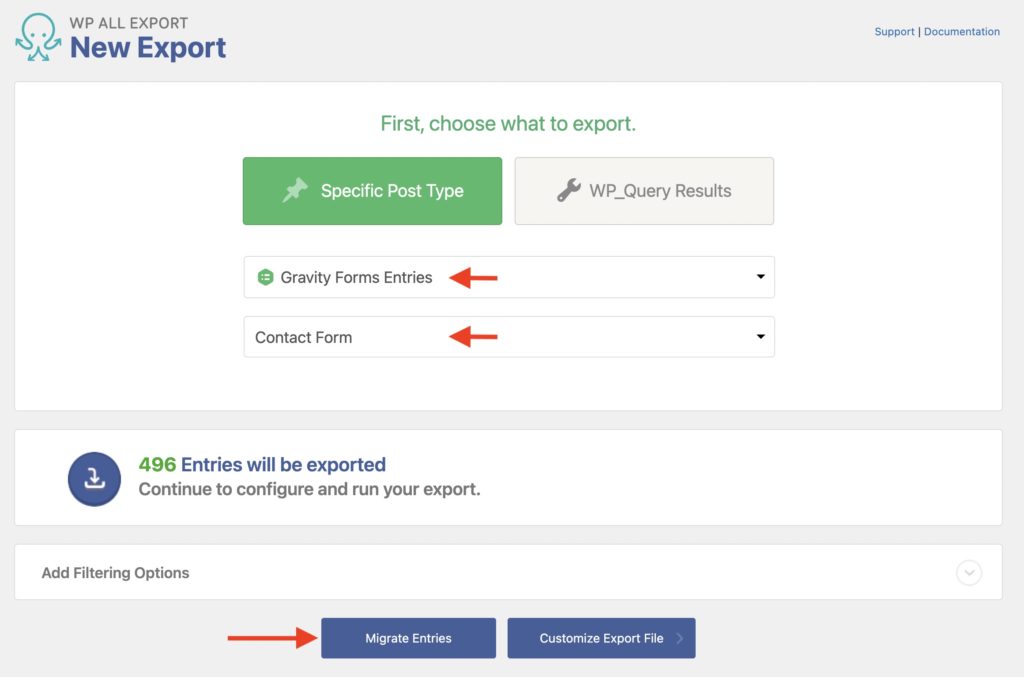The height and width of the screenshot is (677, 1024).
Task: Switch to WP_Query Results option
Action: (x=644, y=190)
